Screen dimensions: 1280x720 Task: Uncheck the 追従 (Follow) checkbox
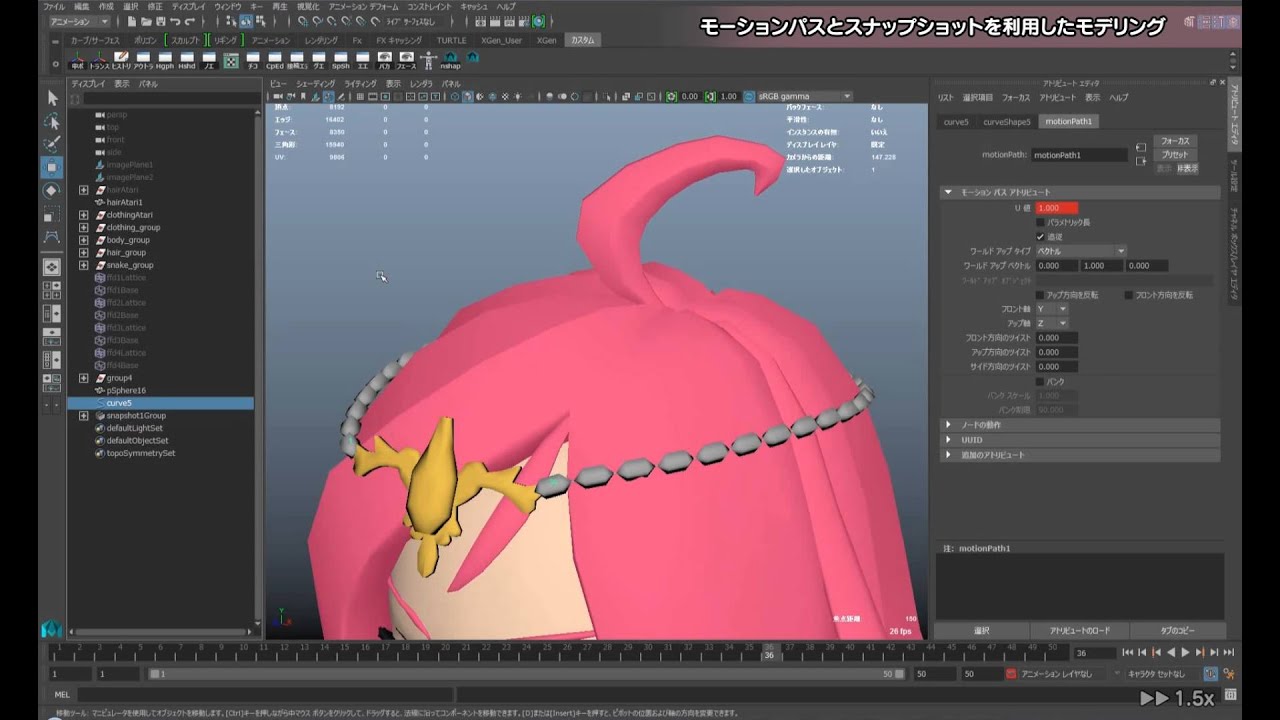[1040, 237]
